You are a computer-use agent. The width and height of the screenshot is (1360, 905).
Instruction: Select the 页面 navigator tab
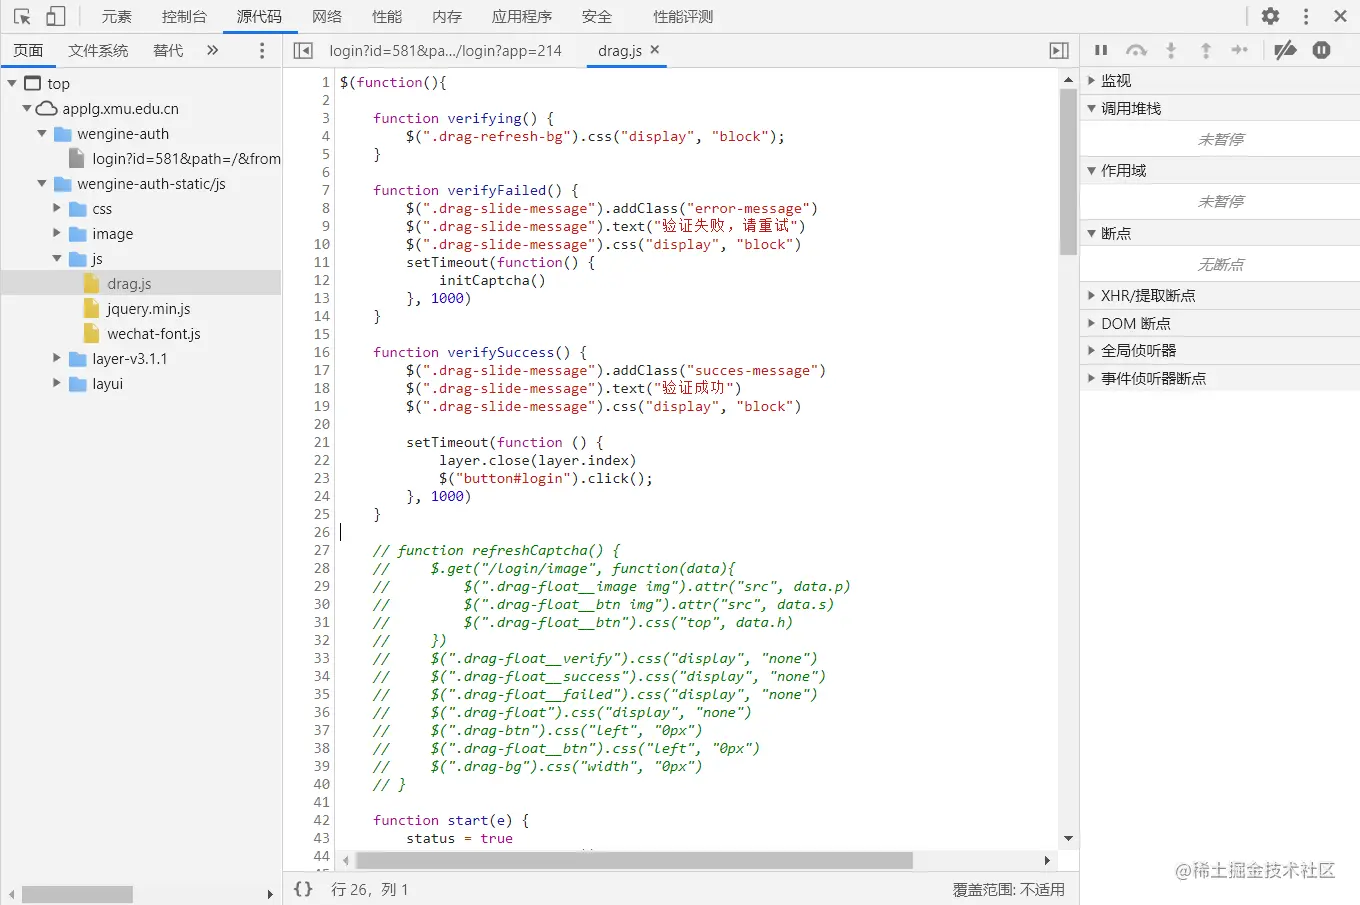(x=28, y=51)
